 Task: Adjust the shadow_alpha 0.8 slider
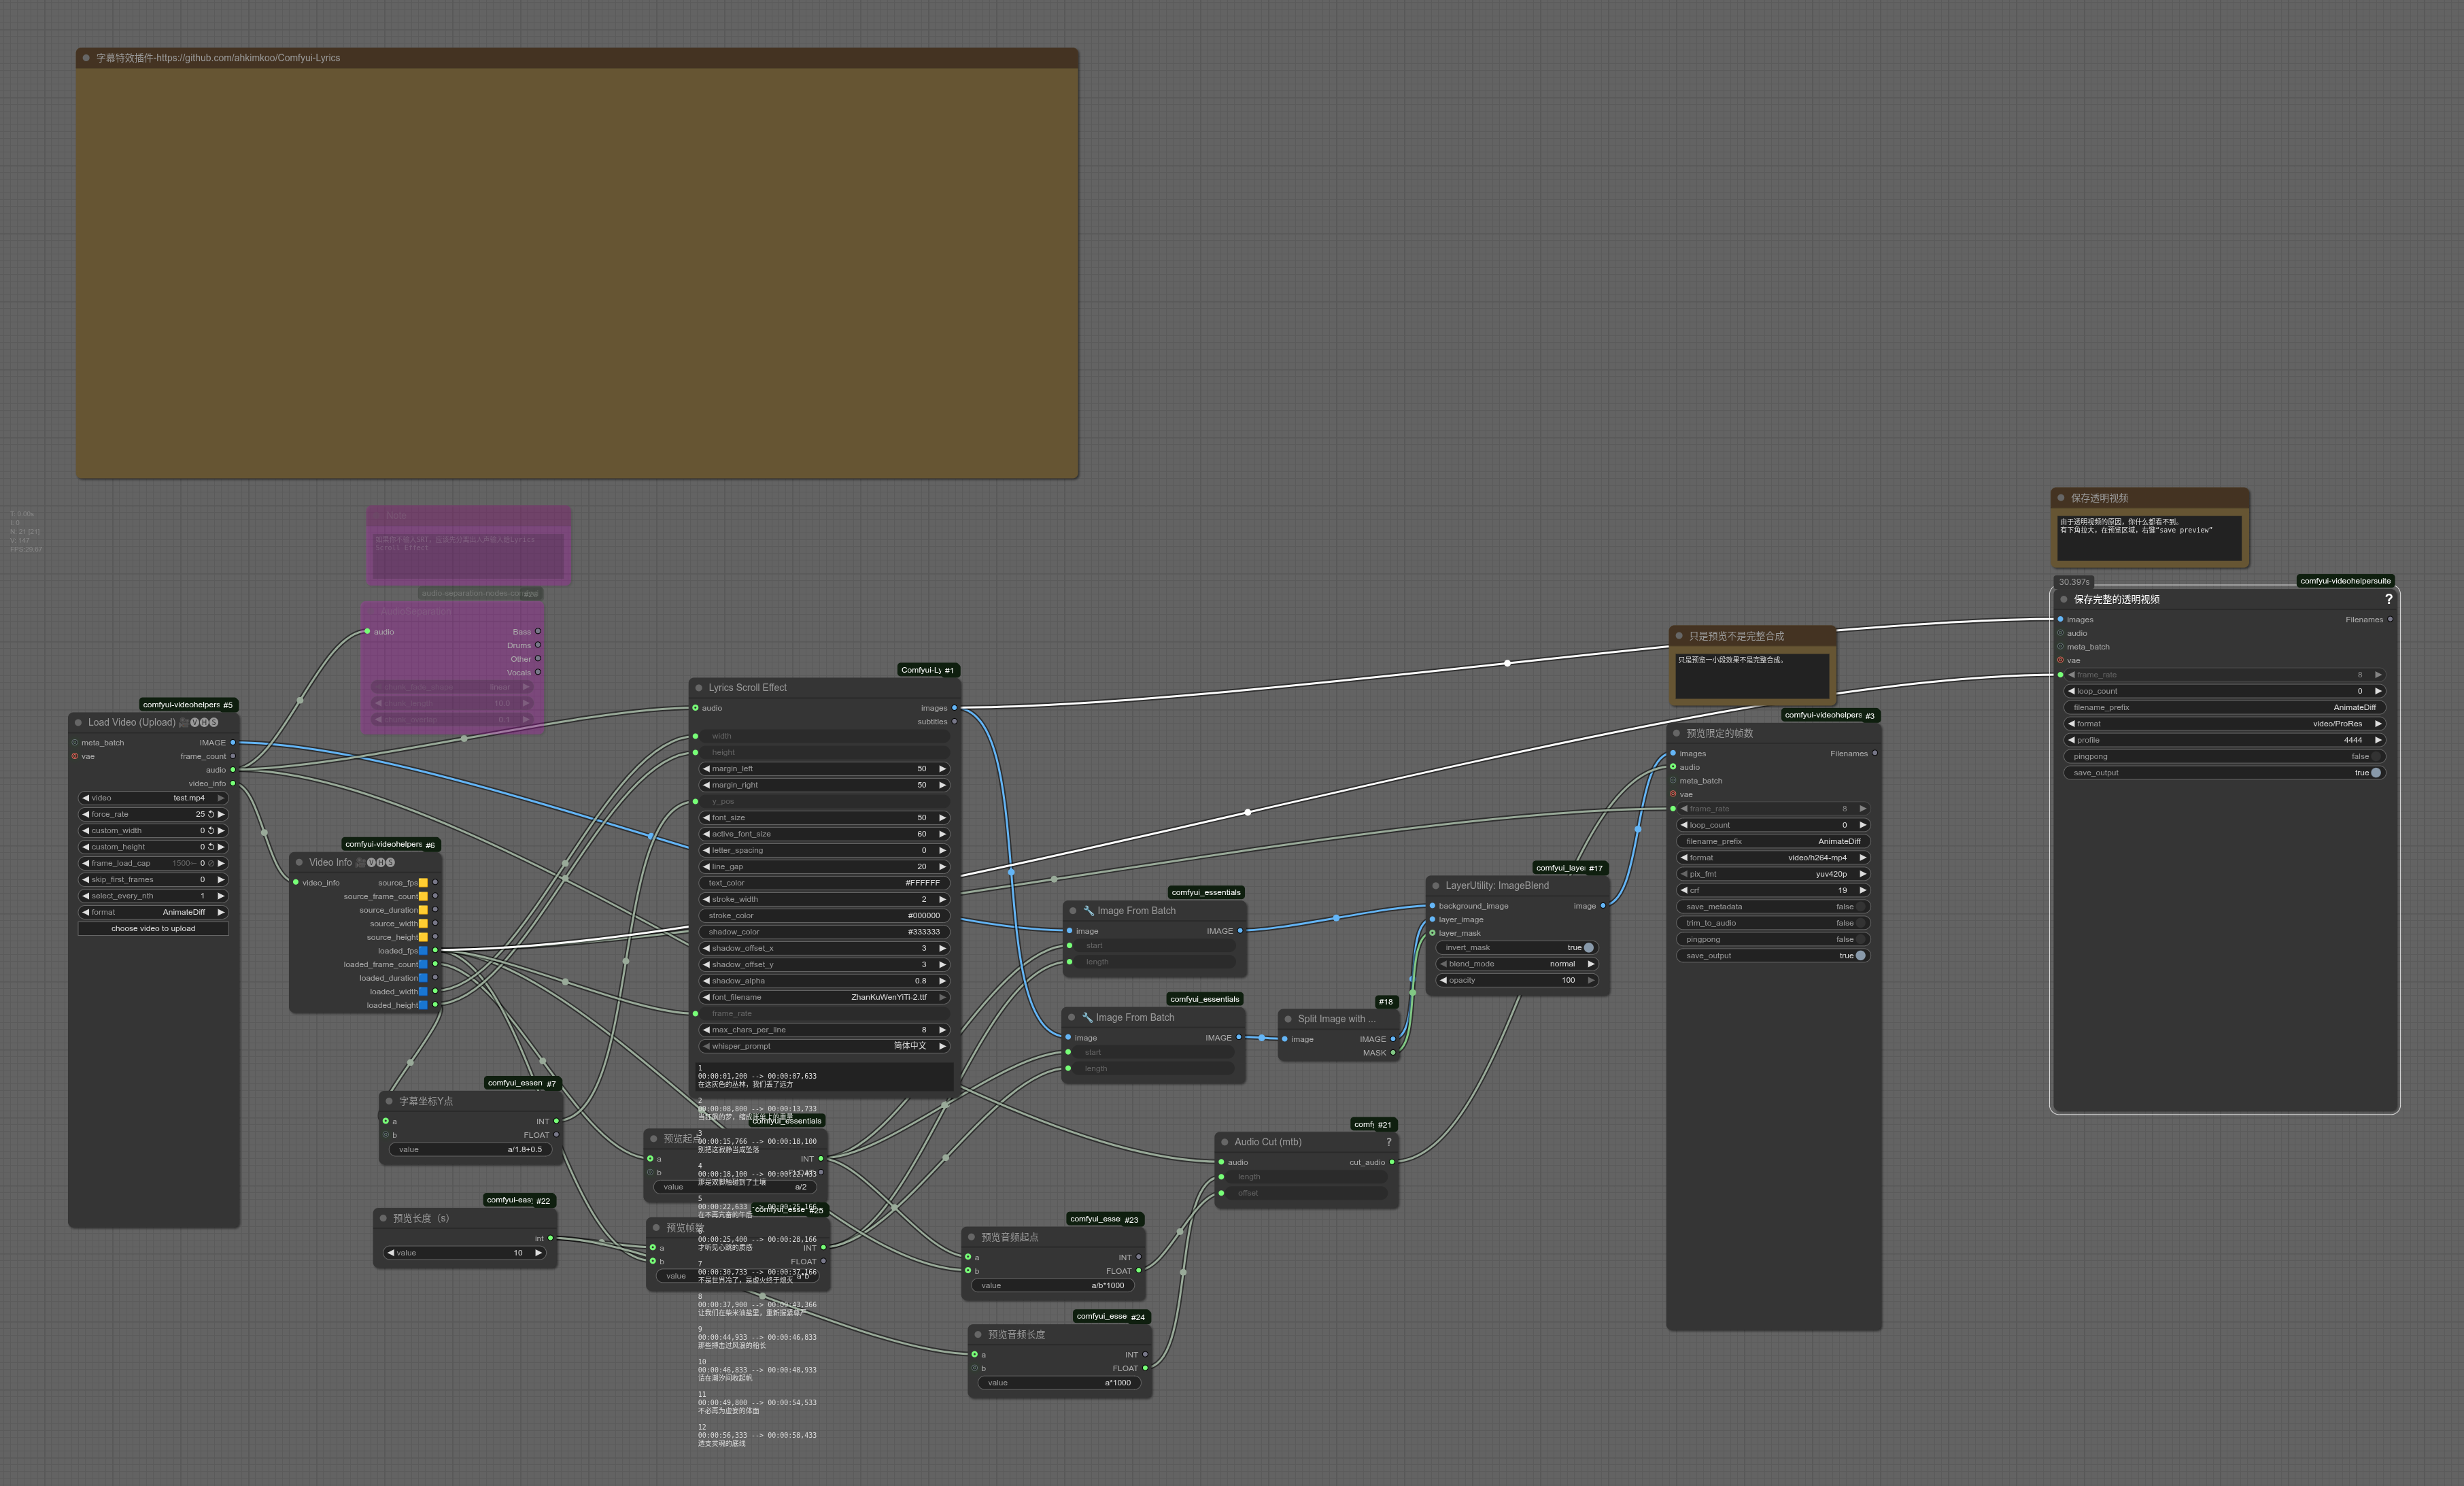coord(824,981)
